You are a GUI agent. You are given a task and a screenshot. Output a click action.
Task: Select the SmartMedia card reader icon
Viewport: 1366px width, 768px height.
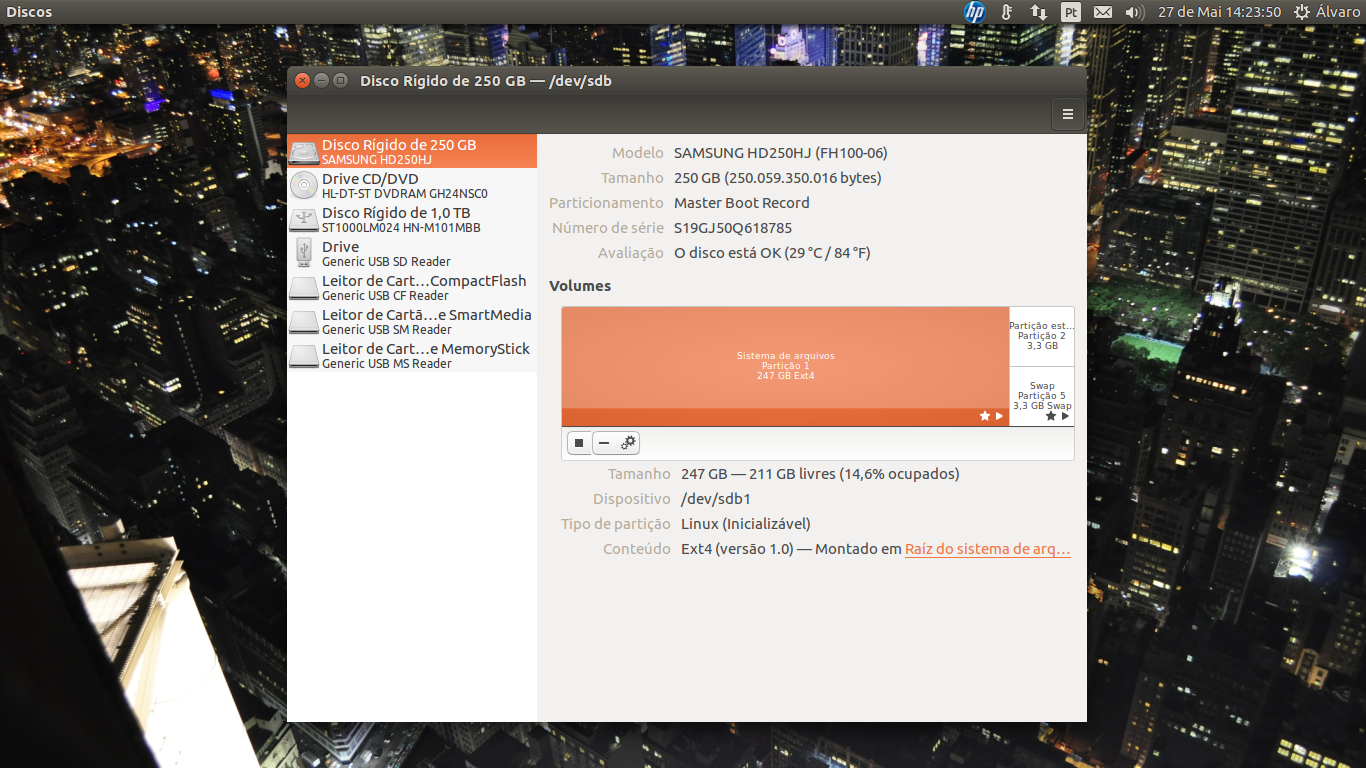[x=304, y=322]
